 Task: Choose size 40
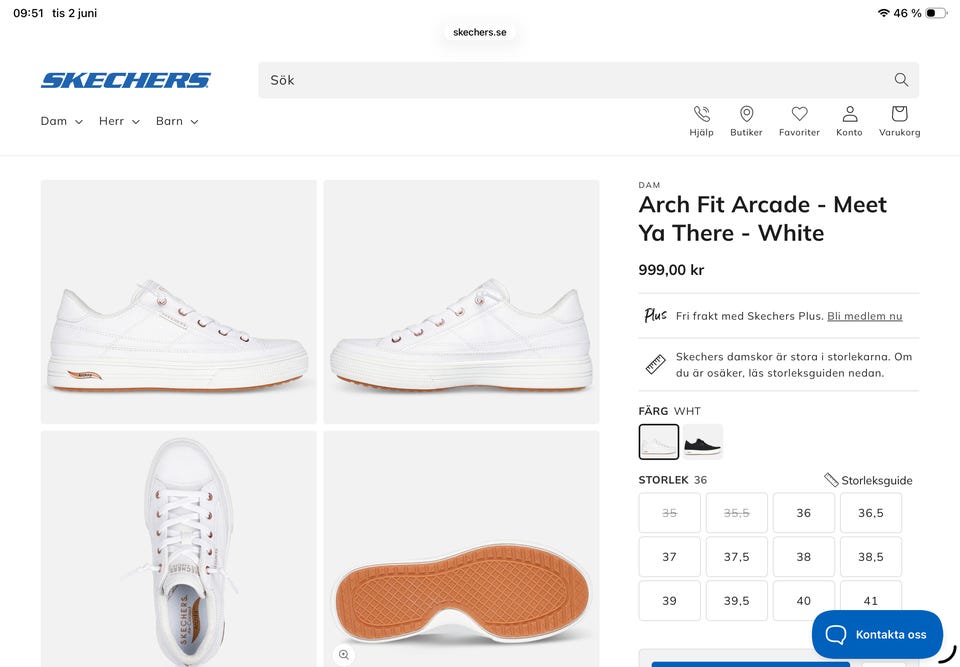coord(803,601)
